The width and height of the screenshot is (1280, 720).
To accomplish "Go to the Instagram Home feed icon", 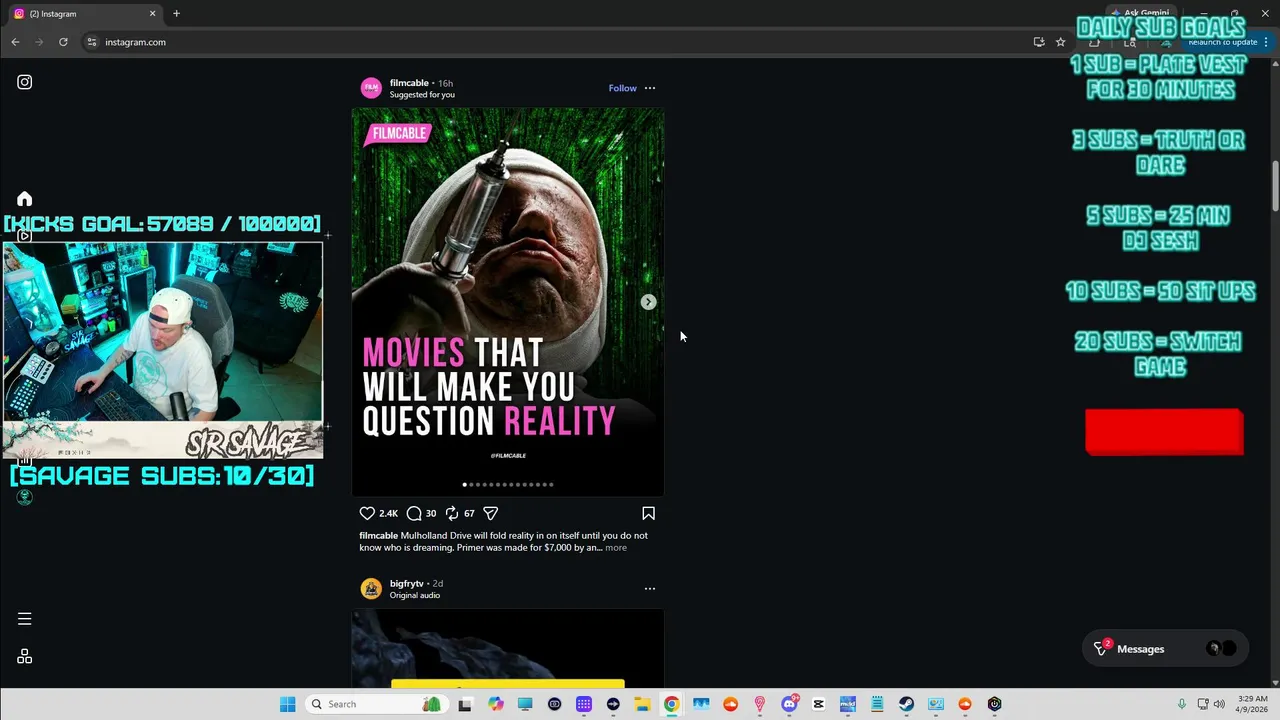I will (25, 199).
